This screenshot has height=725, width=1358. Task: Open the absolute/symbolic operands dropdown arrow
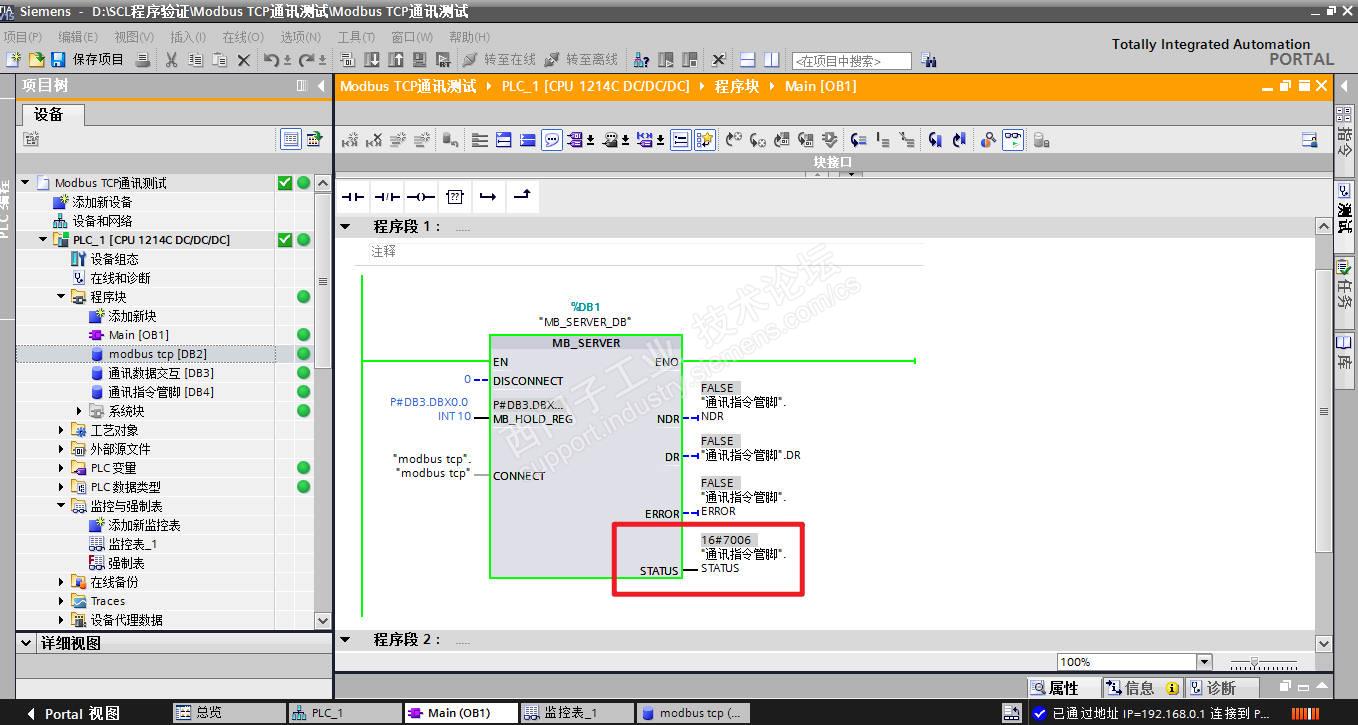point(590,140)
